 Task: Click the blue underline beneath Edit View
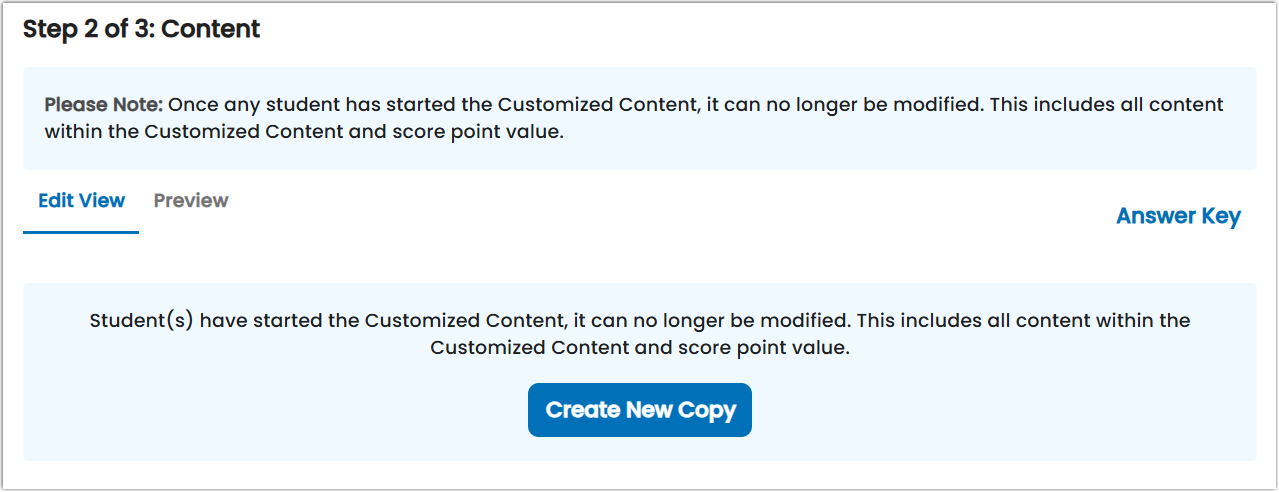click(81, 233)
